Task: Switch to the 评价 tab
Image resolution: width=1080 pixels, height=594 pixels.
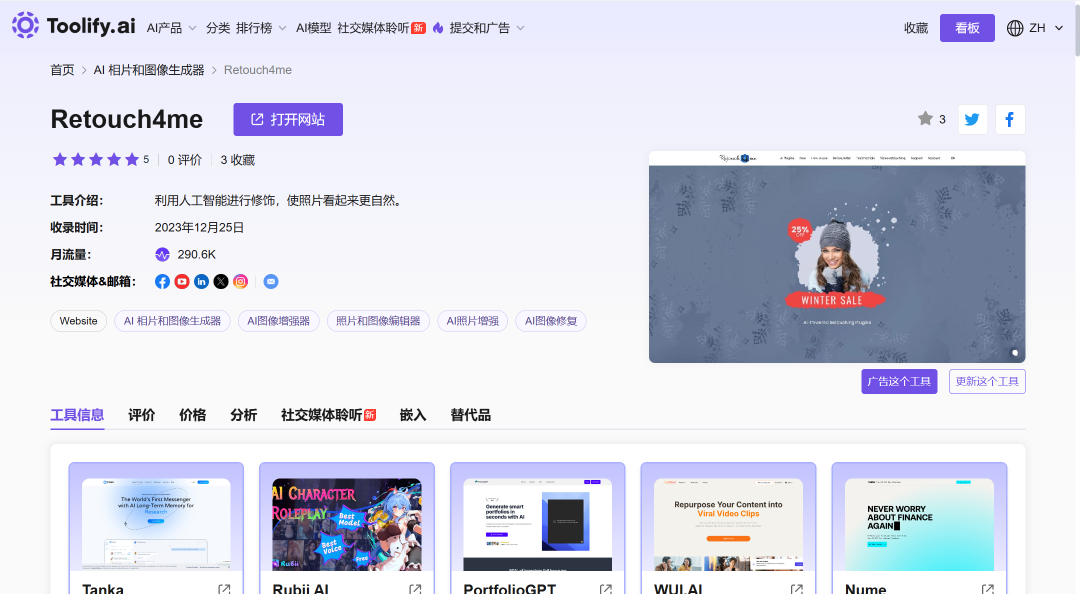Action: click(141, 415)
